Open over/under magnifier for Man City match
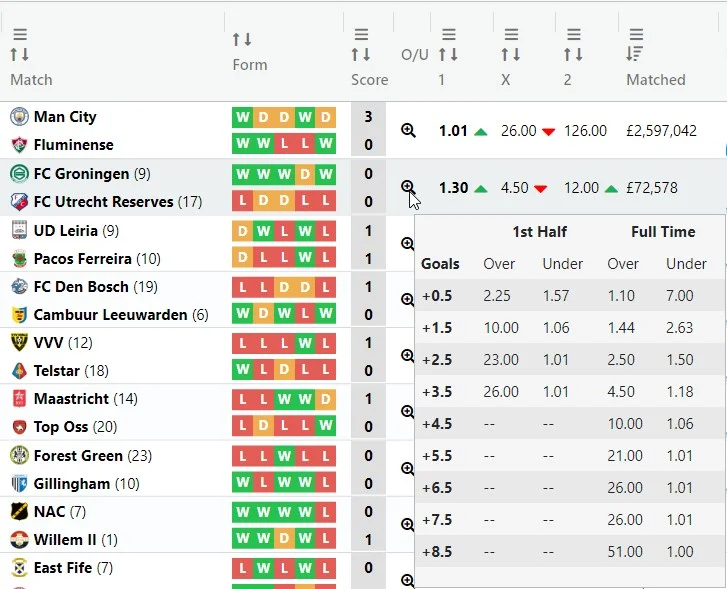Viewport: 727px width, 589px height. point(408,130)
